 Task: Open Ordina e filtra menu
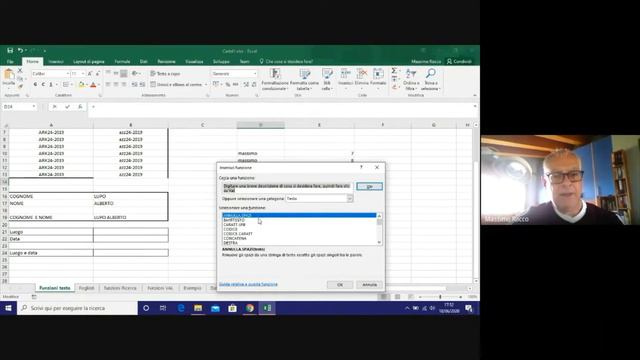(x=411, y=80)
